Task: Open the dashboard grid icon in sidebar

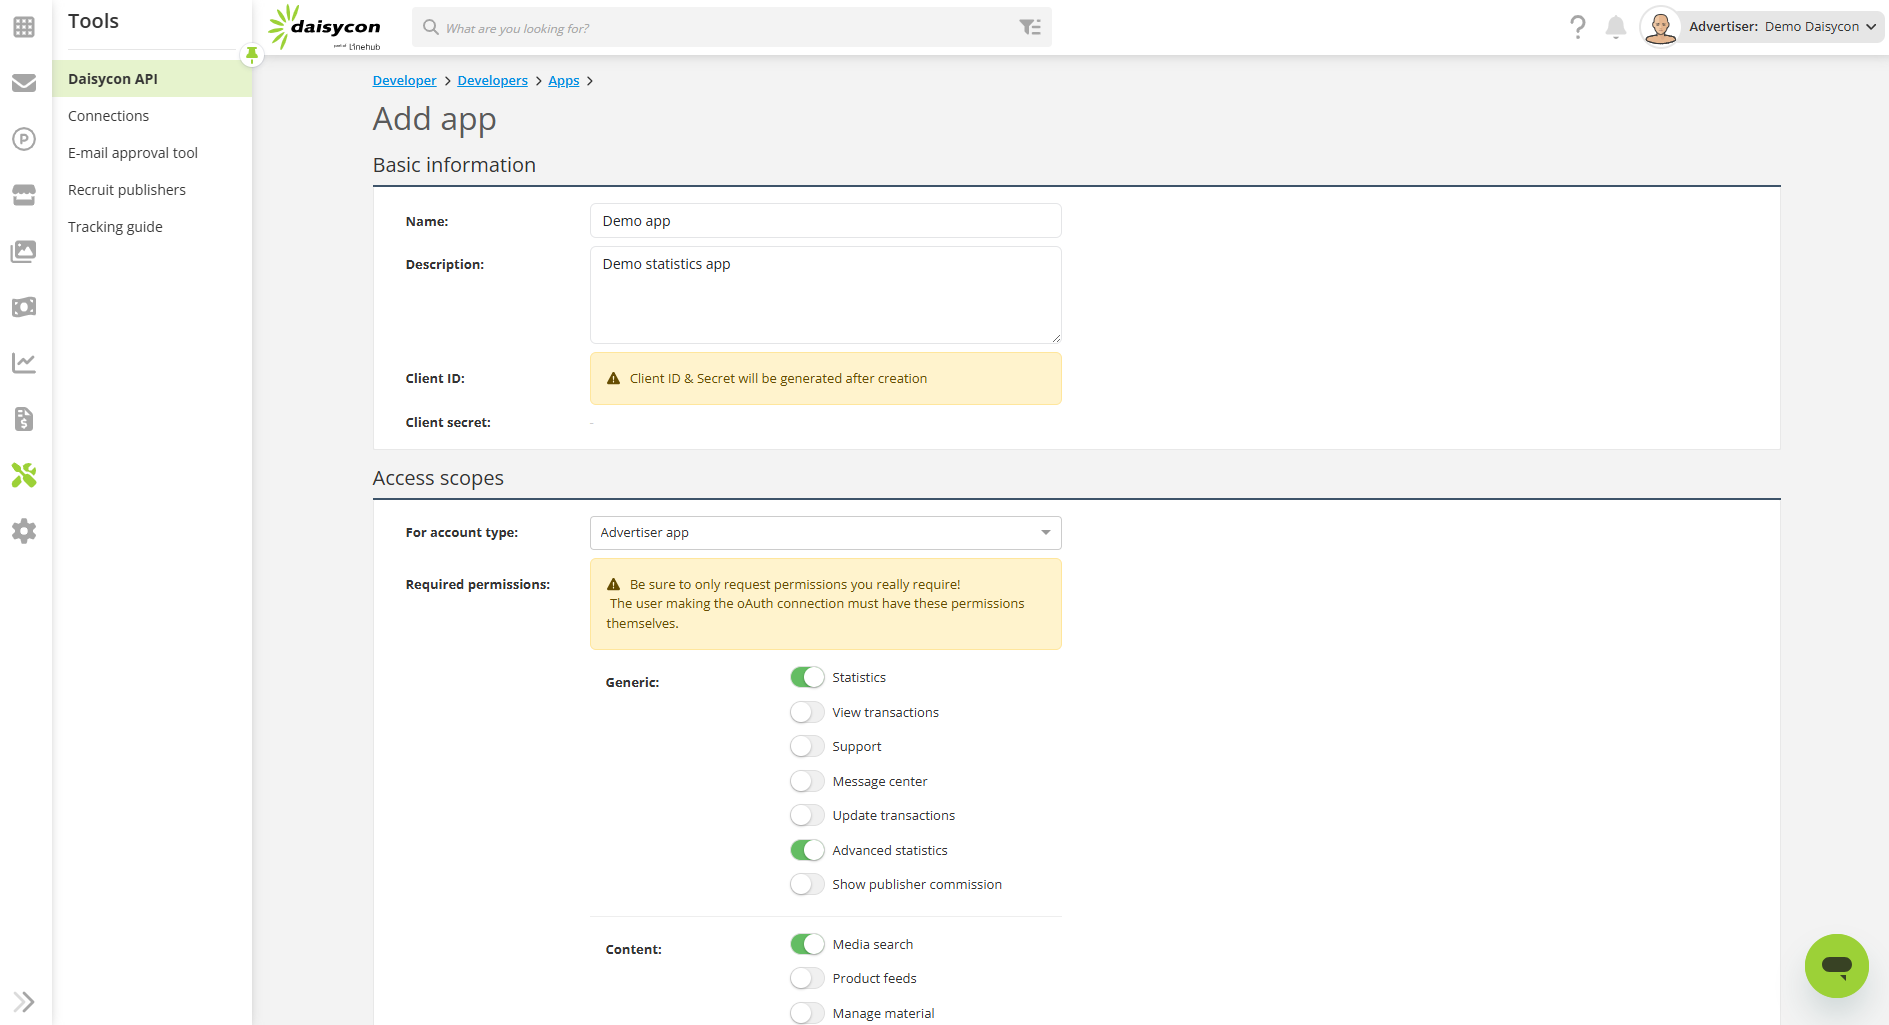Action: point(24,27)
